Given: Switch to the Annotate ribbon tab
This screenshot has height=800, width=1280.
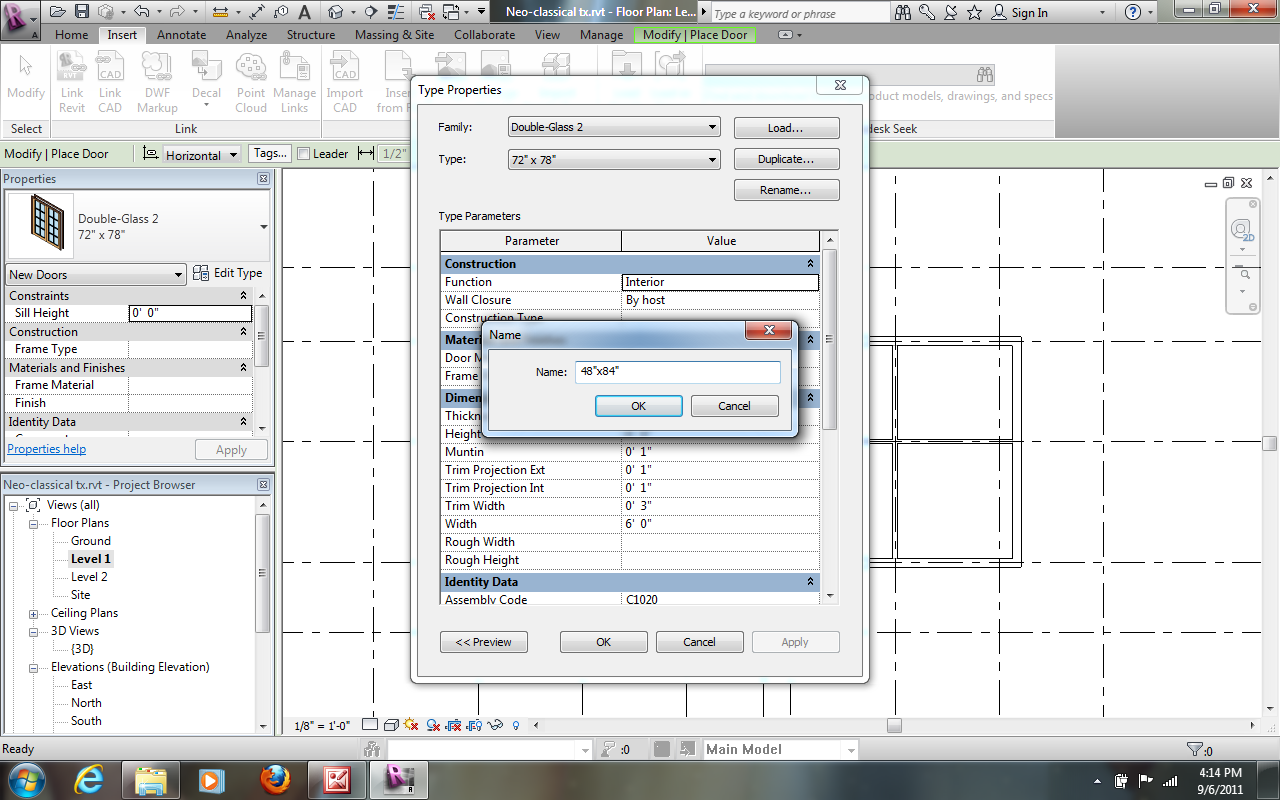Looking at the screenshot, I should (181, 34).
